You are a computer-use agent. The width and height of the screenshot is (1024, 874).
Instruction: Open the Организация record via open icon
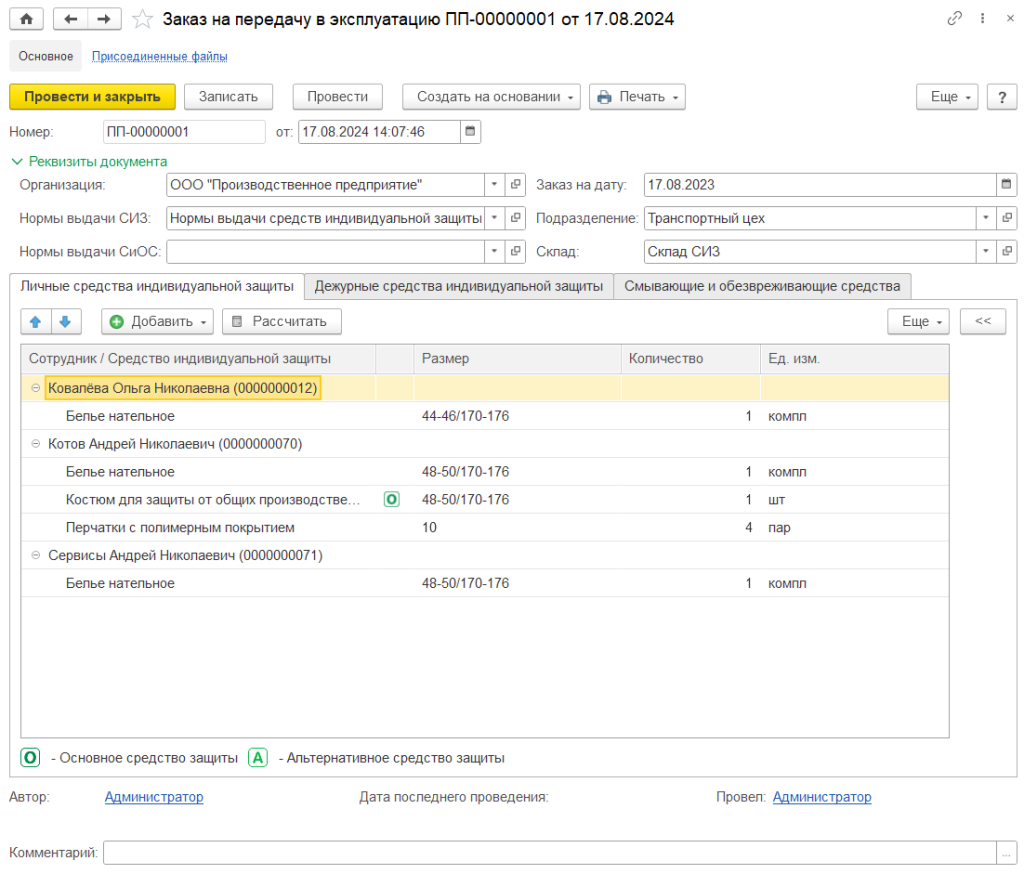pos(516,185)
